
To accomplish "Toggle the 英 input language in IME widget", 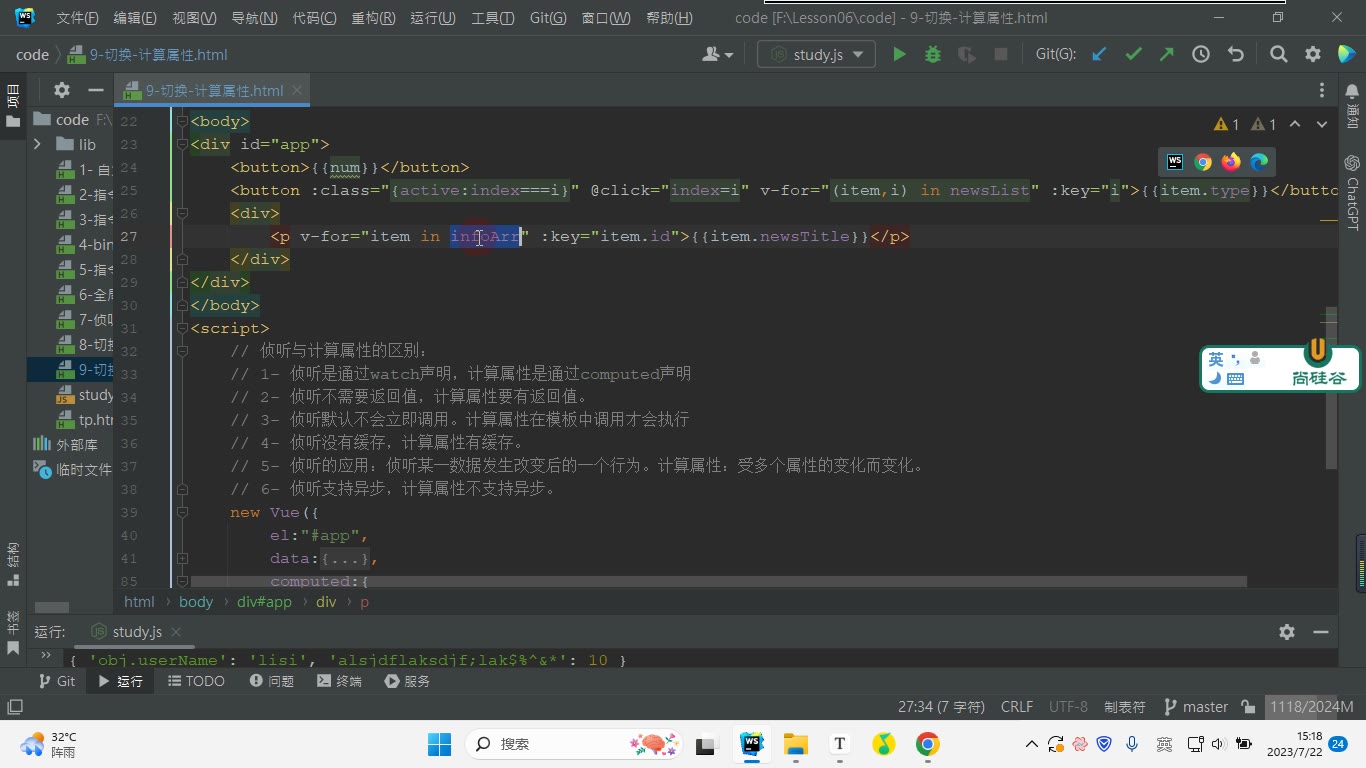I will click(x=1216, y=360).
